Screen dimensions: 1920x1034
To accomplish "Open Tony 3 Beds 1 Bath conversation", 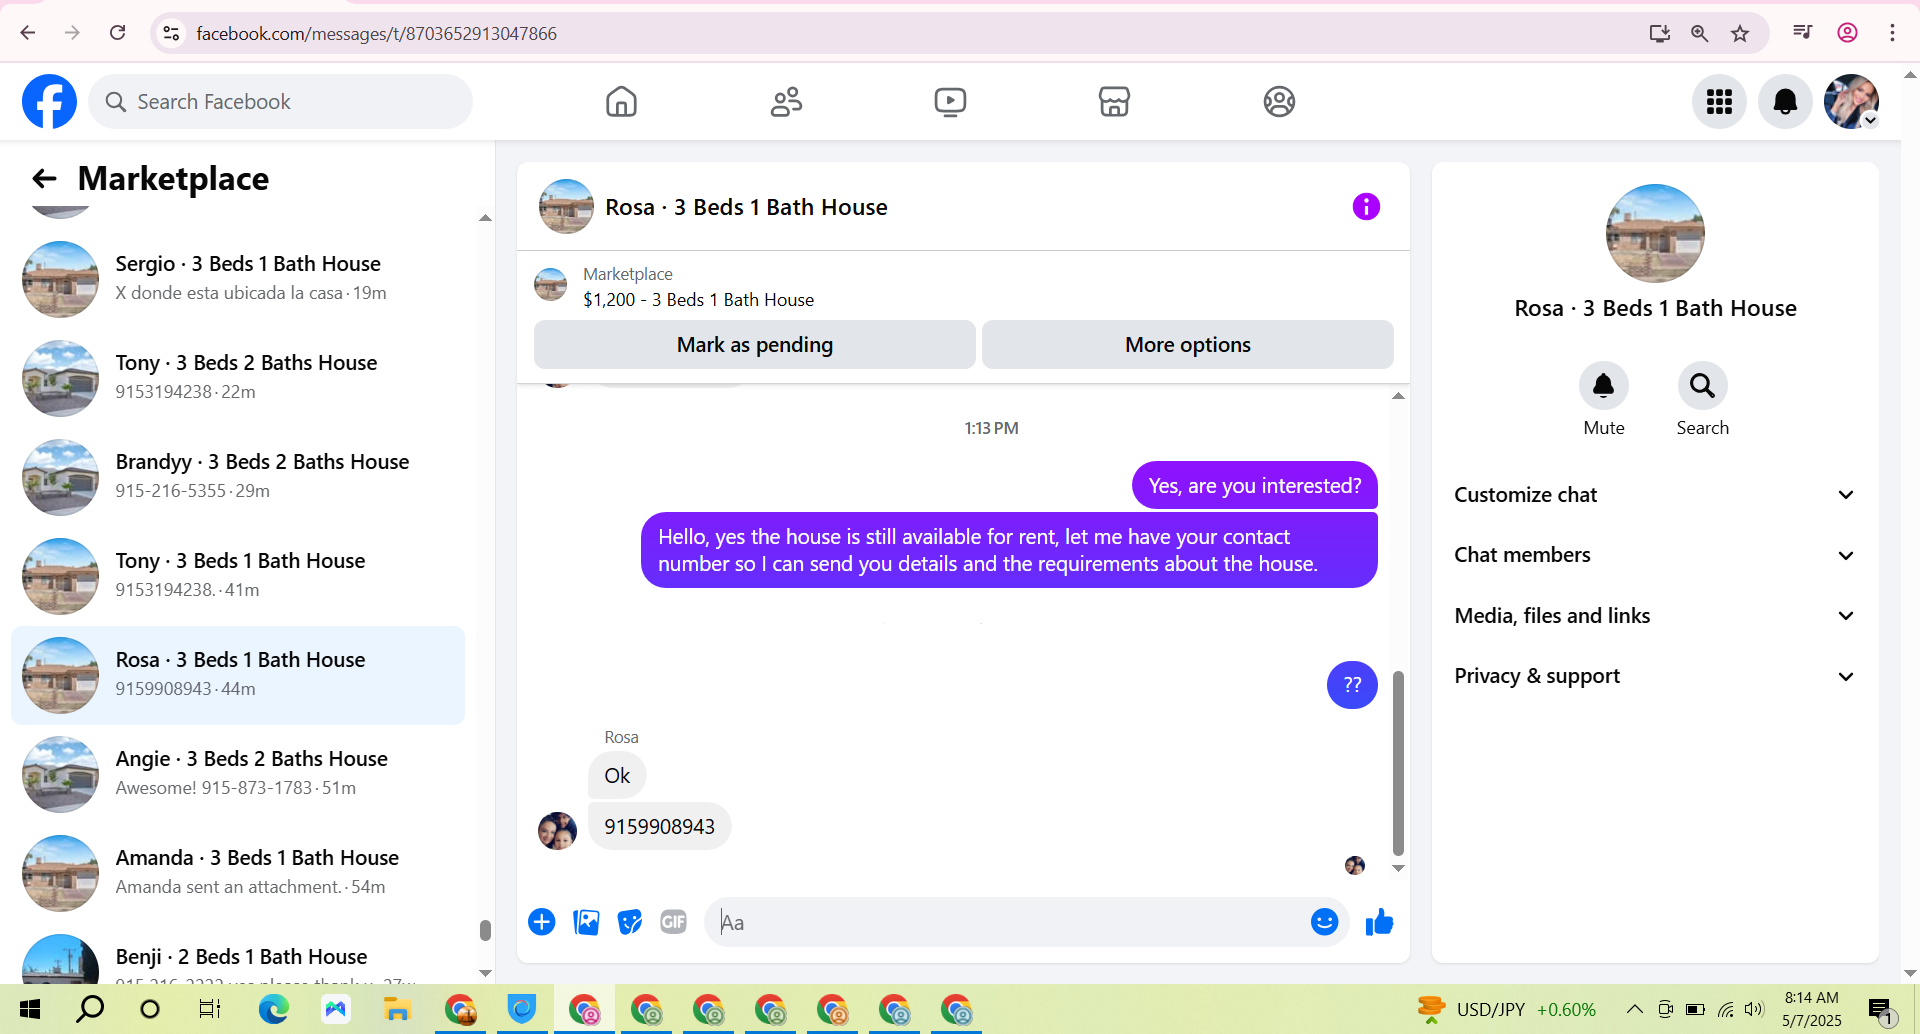I will [238, 576].
